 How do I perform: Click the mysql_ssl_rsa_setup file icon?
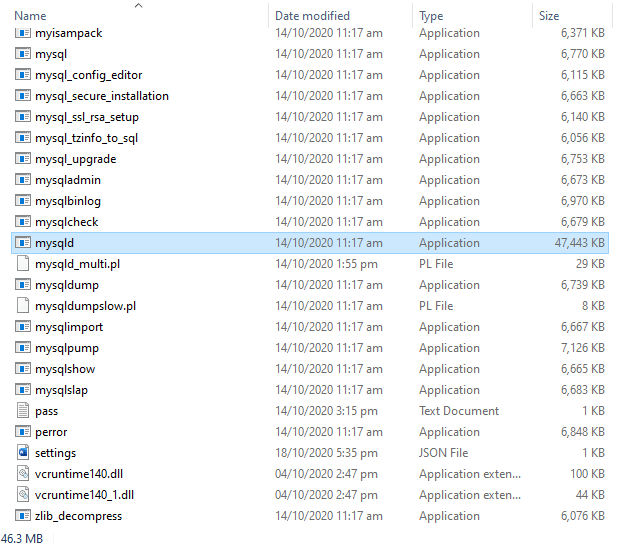[x=23, y=117]
